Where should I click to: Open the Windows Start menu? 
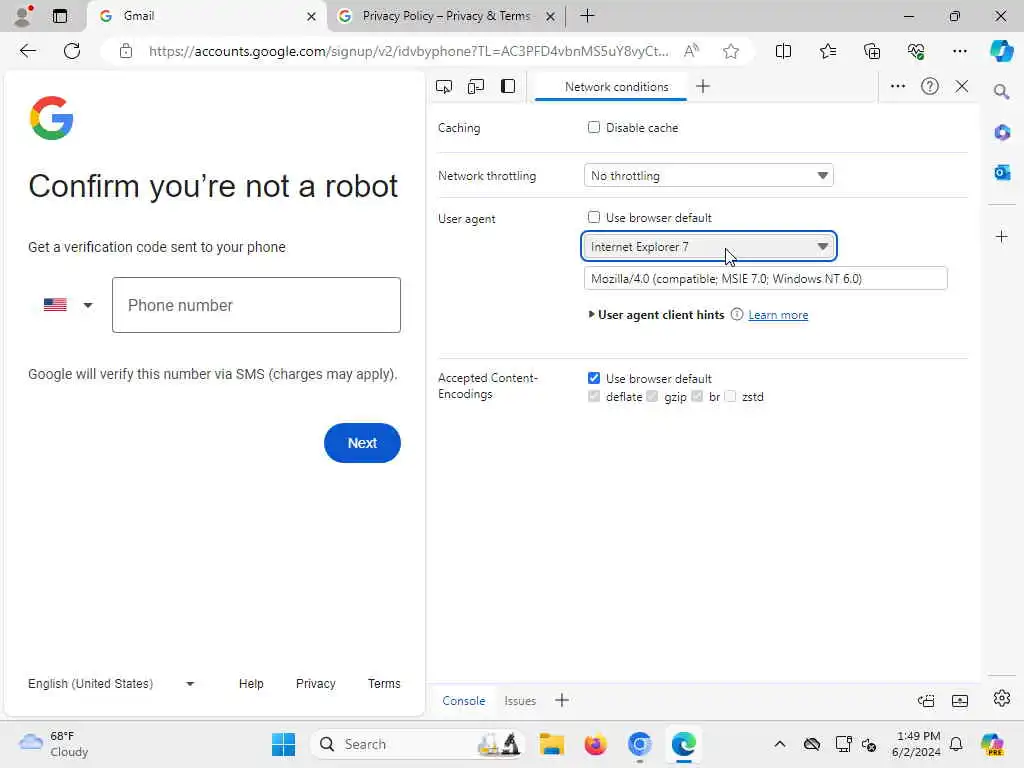[x=283, y=744]
